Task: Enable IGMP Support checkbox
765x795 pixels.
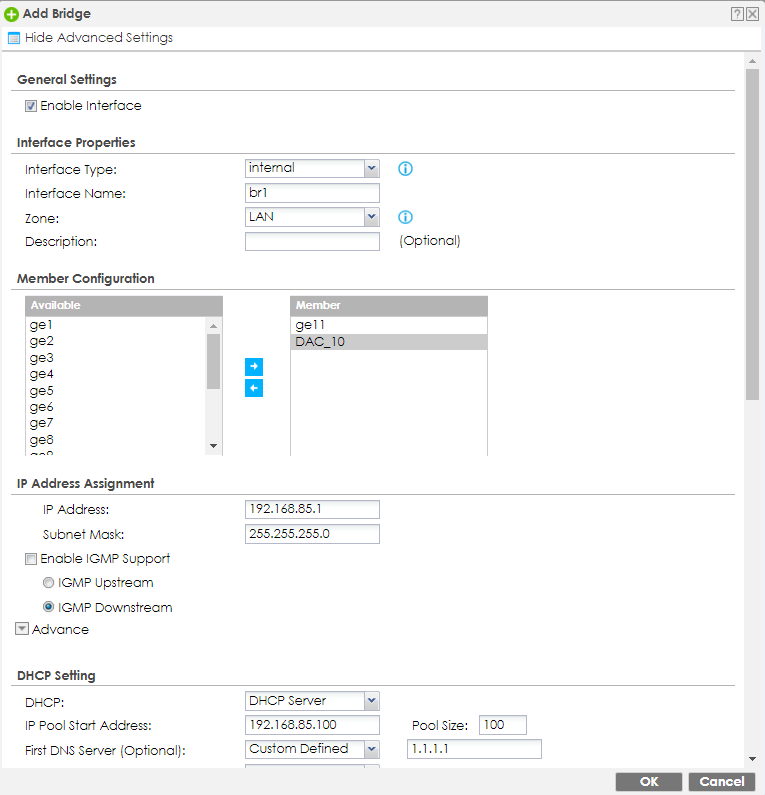Action: pyautogui.click(x=31, y=559)
